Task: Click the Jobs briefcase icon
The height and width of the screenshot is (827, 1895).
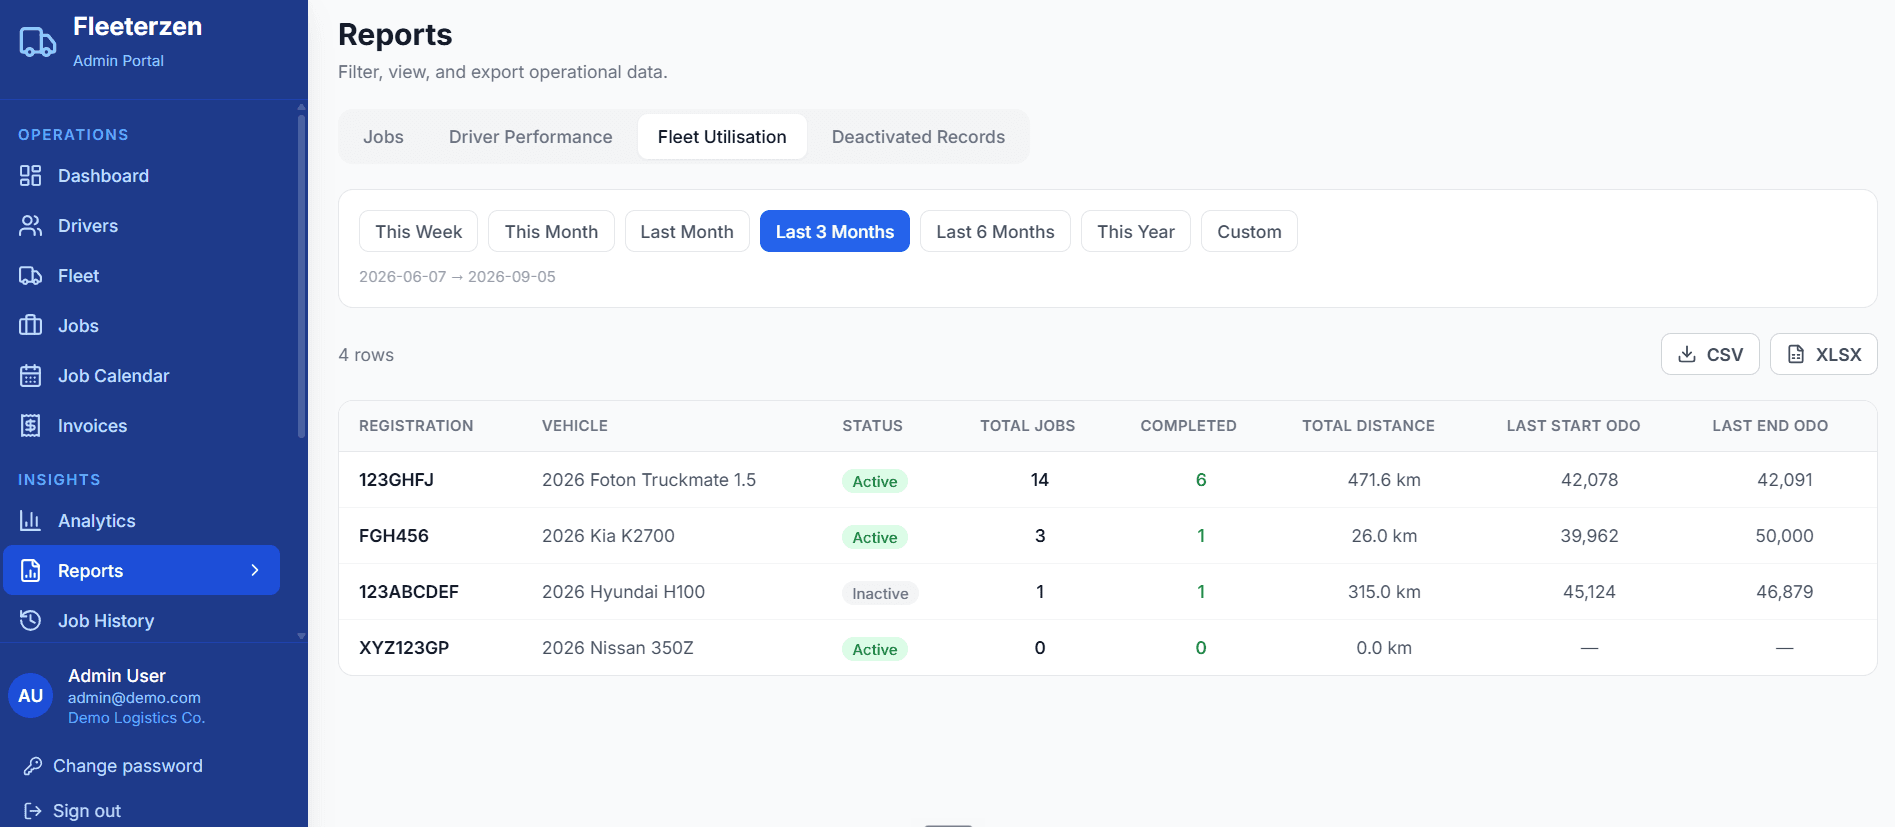Action: coord(31,326)
